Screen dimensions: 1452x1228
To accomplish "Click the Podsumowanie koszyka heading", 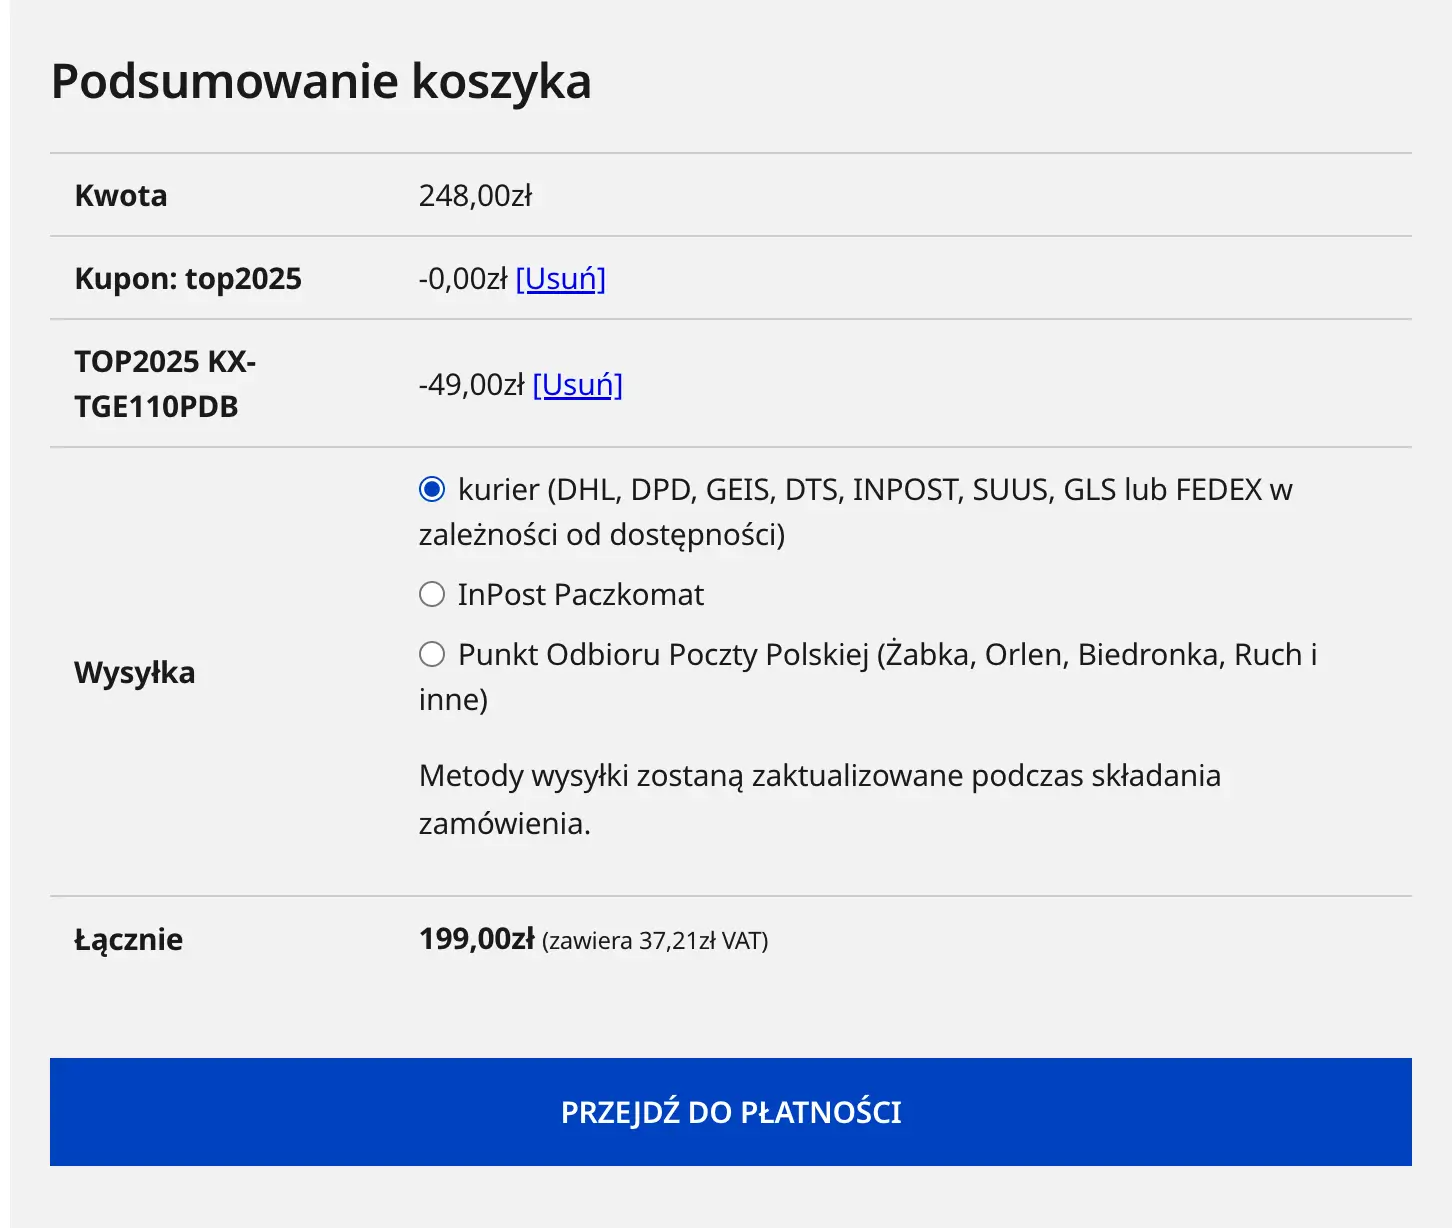I will [321, 81].
